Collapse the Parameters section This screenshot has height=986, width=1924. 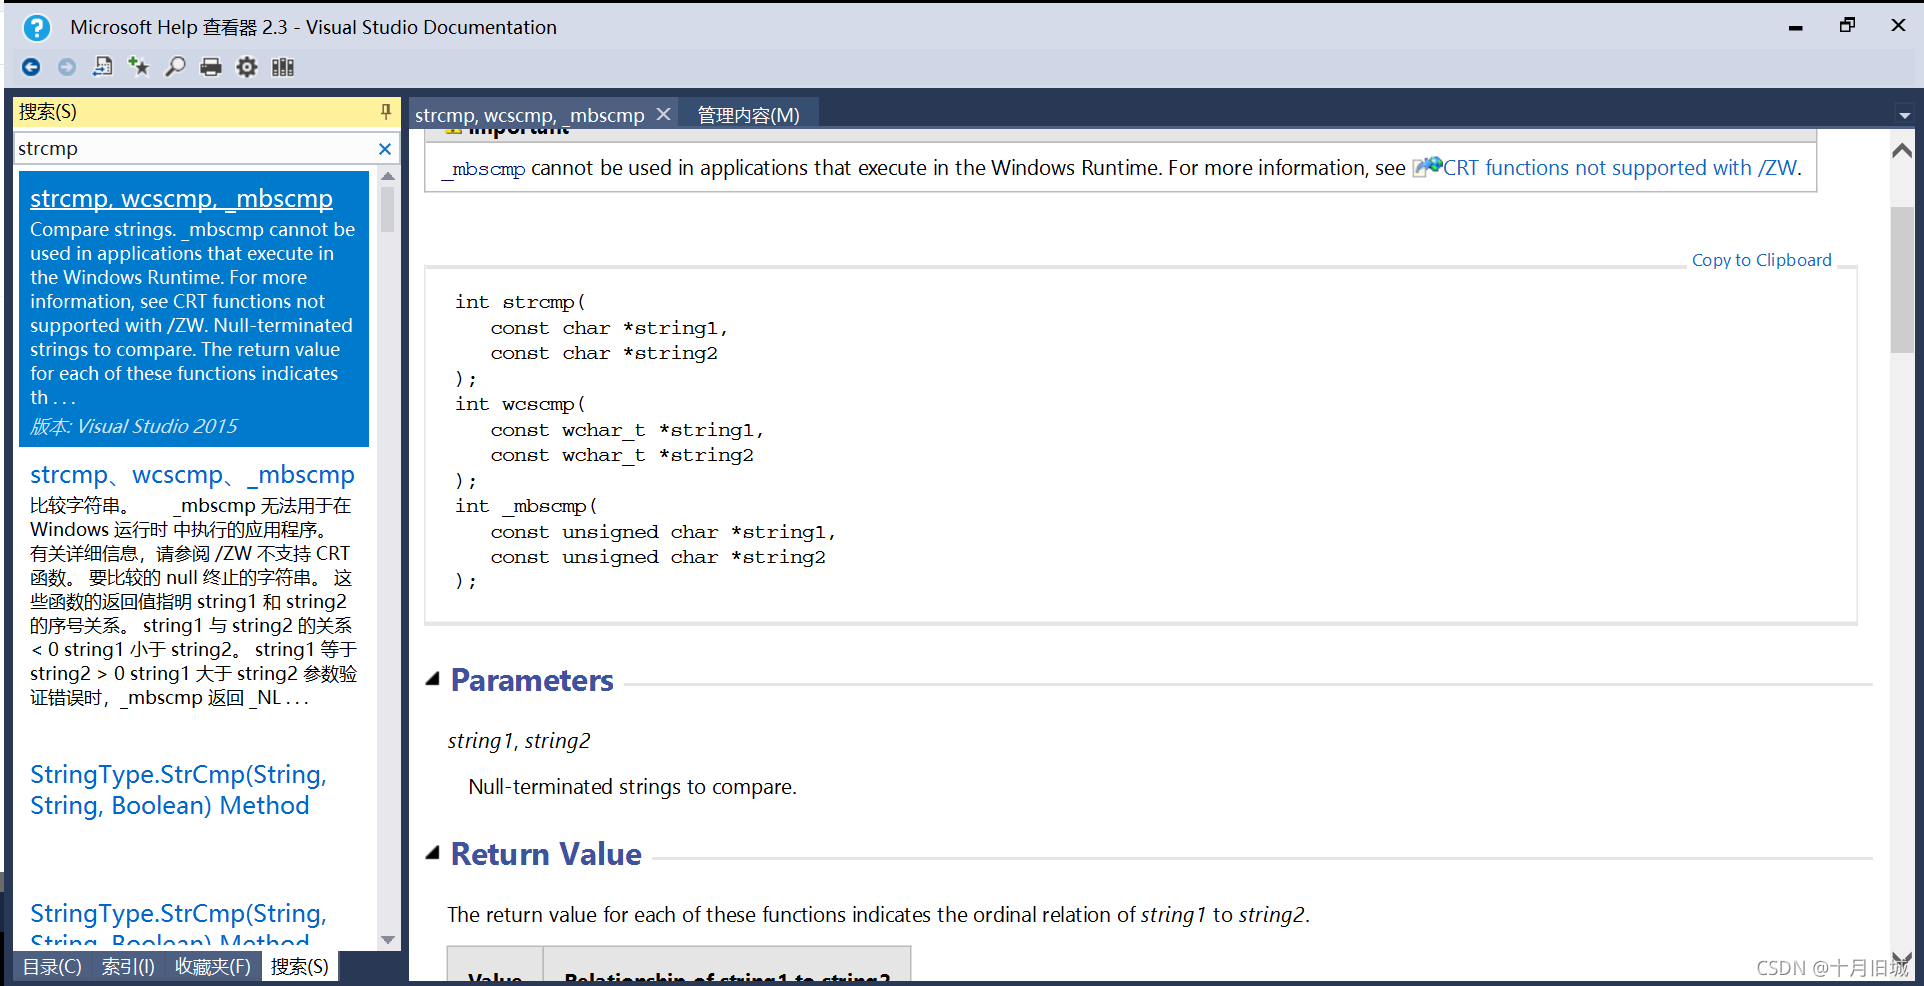(433, 679)
